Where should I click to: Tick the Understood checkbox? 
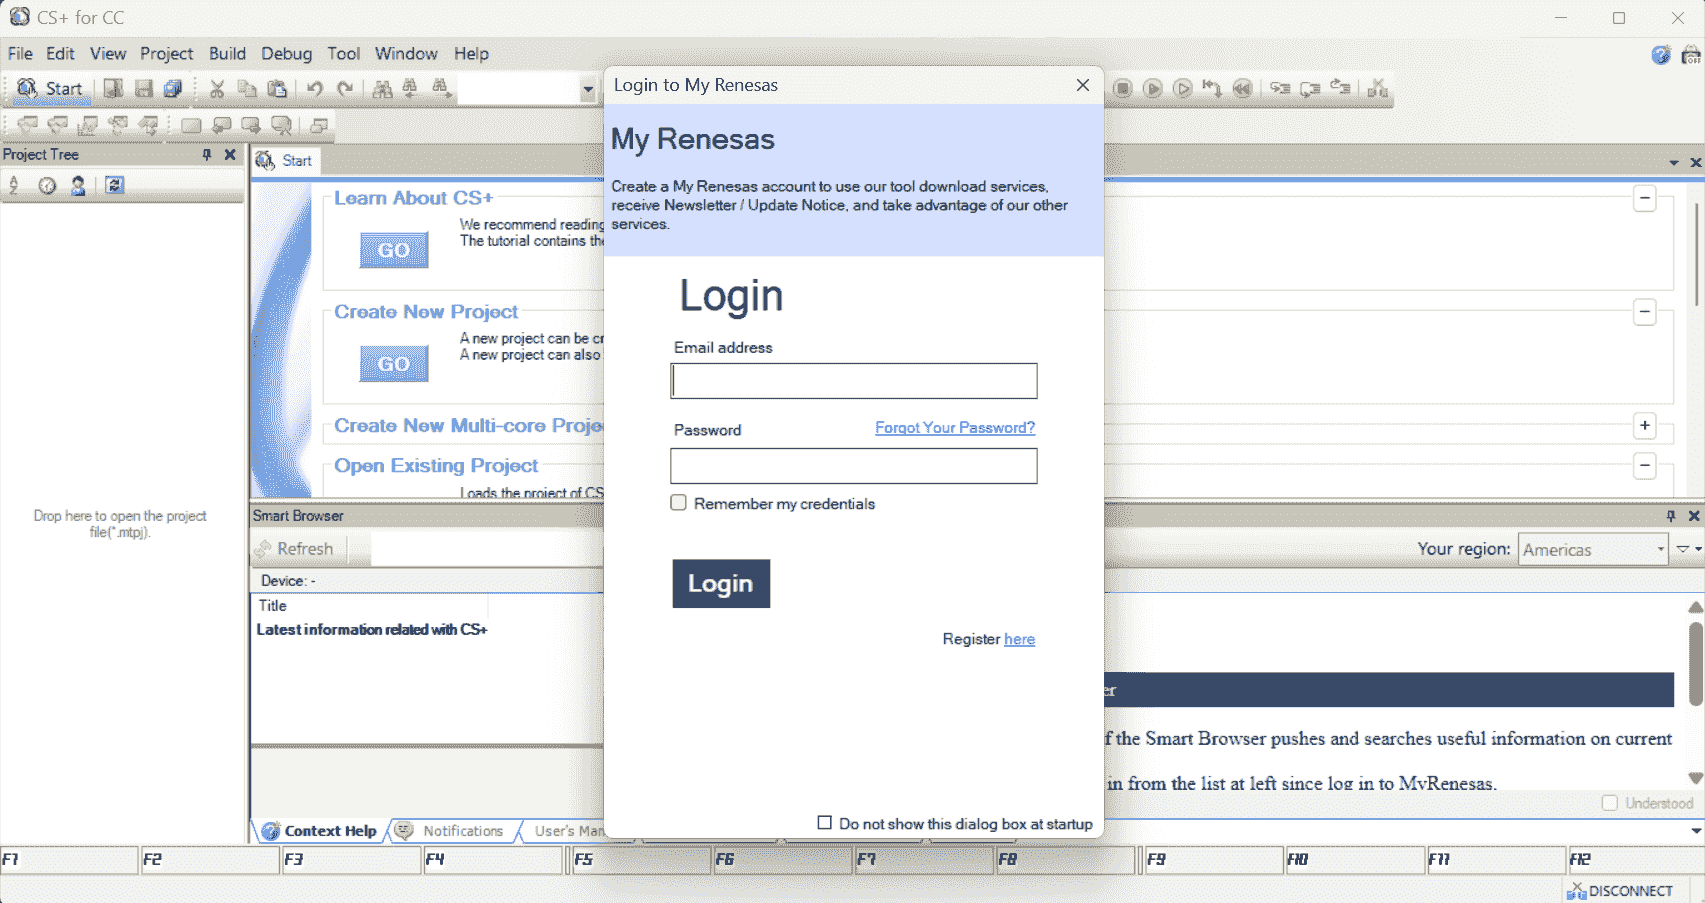point(1610,803)
